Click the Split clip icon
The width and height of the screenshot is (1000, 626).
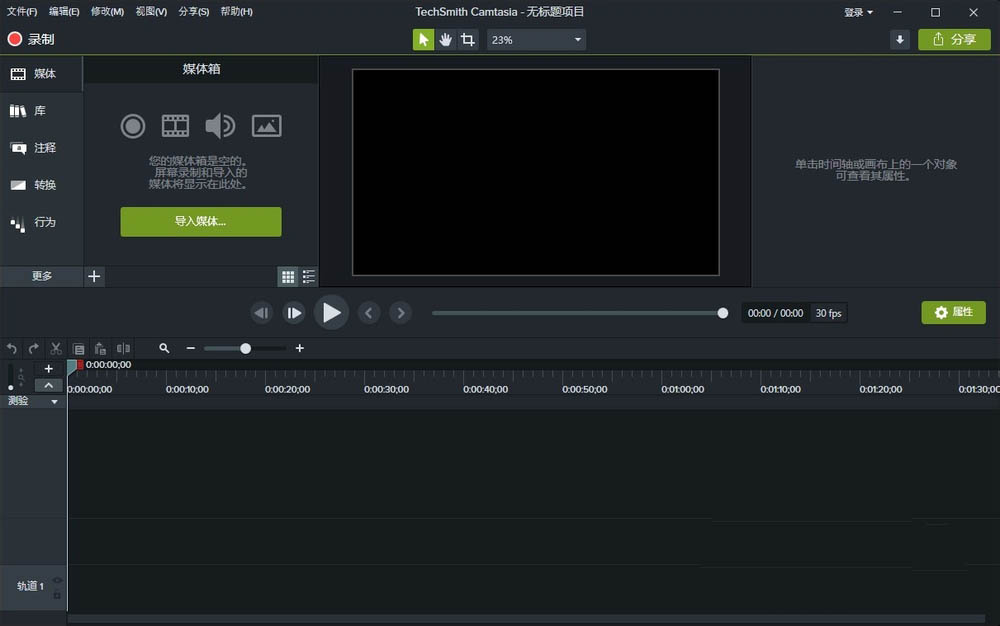coord(123,348)
